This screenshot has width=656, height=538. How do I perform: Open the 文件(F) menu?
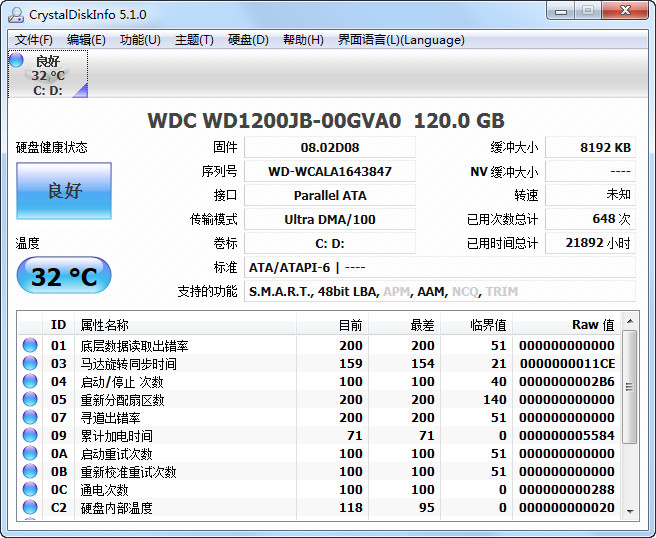click(33, 40)
